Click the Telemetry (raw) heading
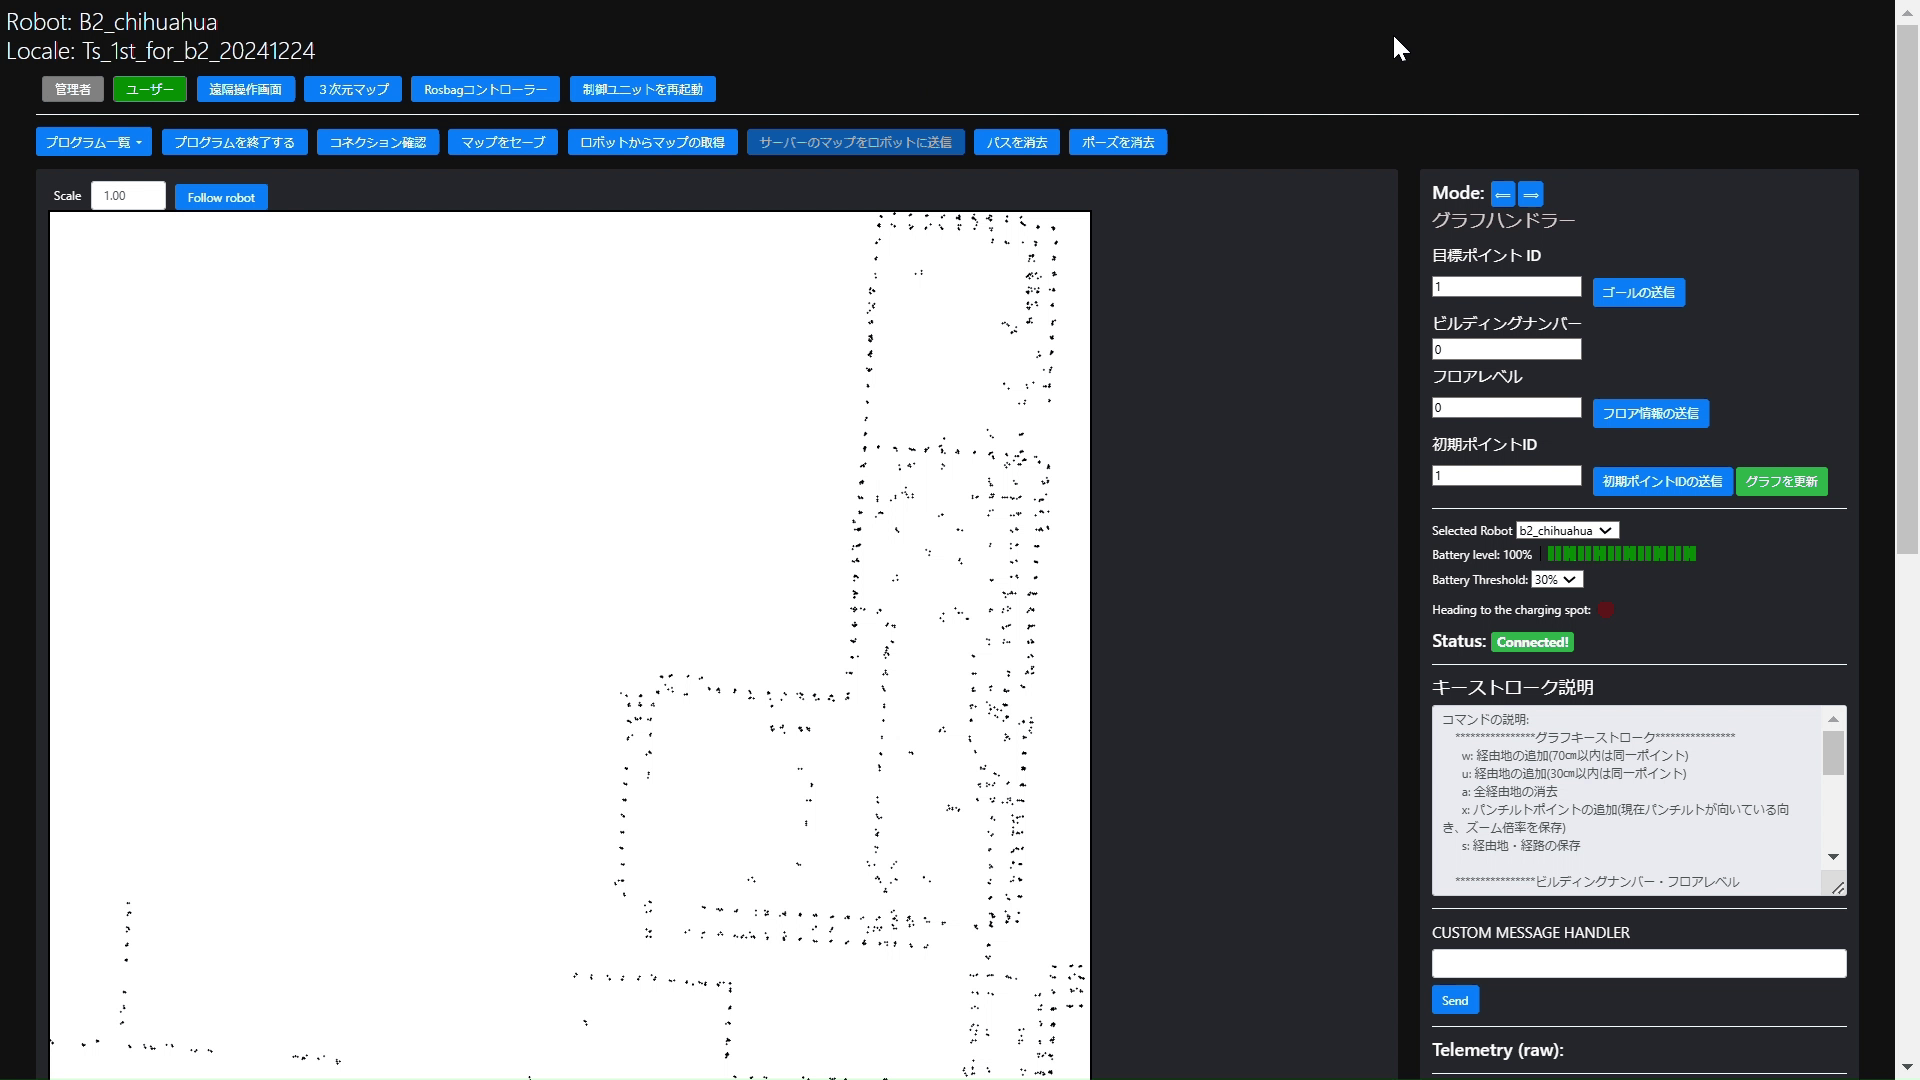1920x1080 pixels. click(1497, 1050)
